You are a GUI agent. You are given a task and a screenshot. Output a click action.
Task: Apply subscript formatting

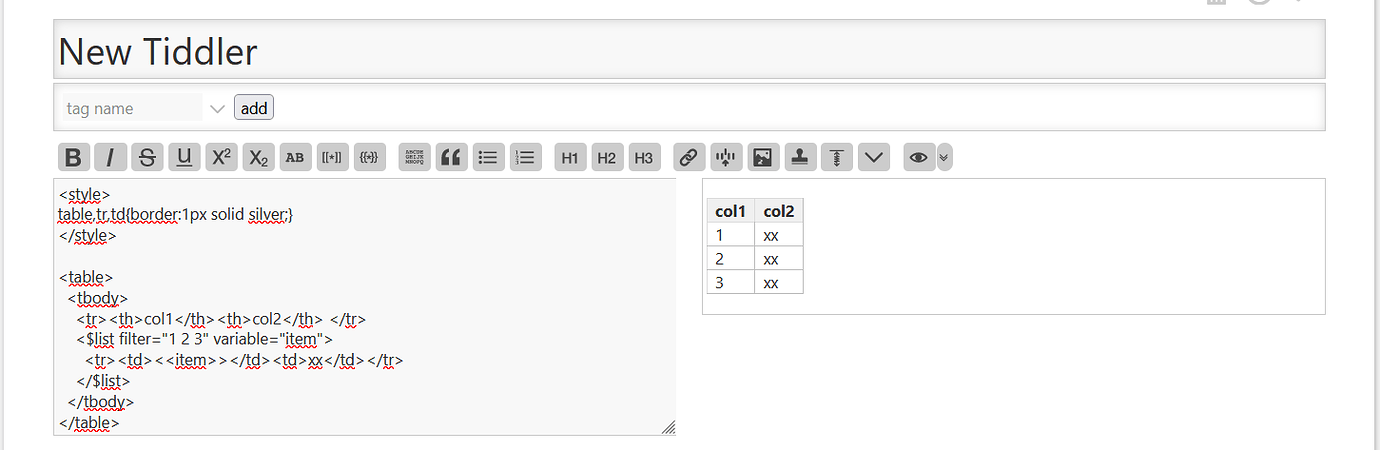[x=259, y=157]
